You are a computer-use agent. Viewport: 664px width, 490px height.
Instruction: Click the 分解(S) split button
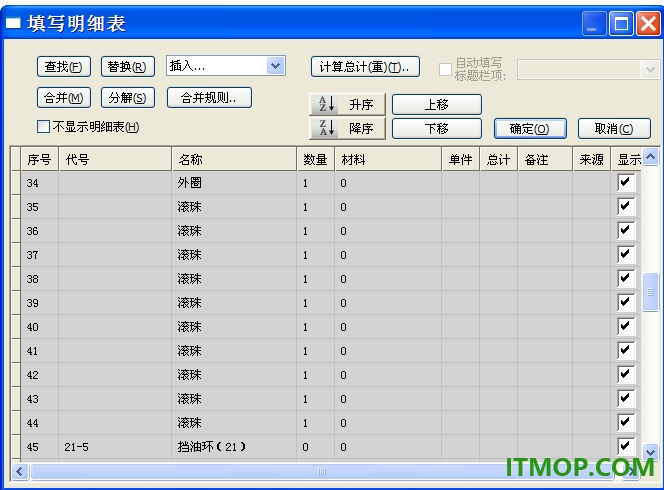click(127, 98)
